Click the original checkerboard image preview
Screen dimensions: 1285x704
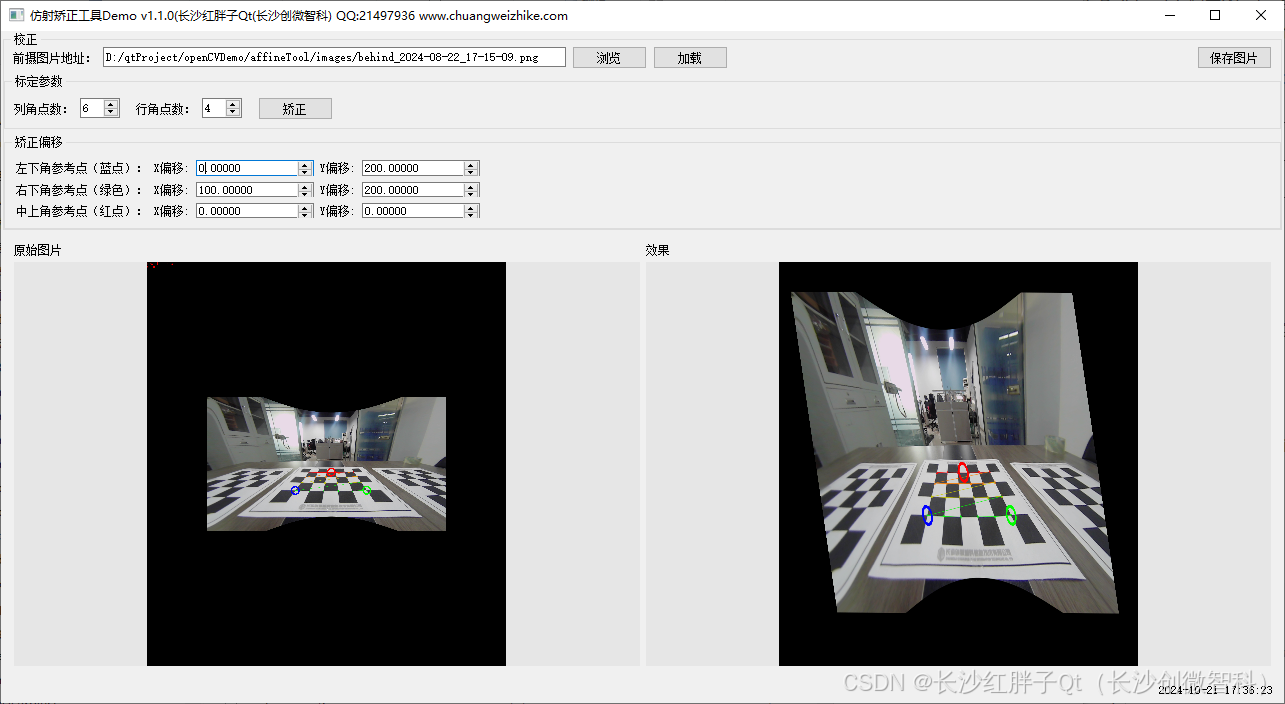coord(326,463)
